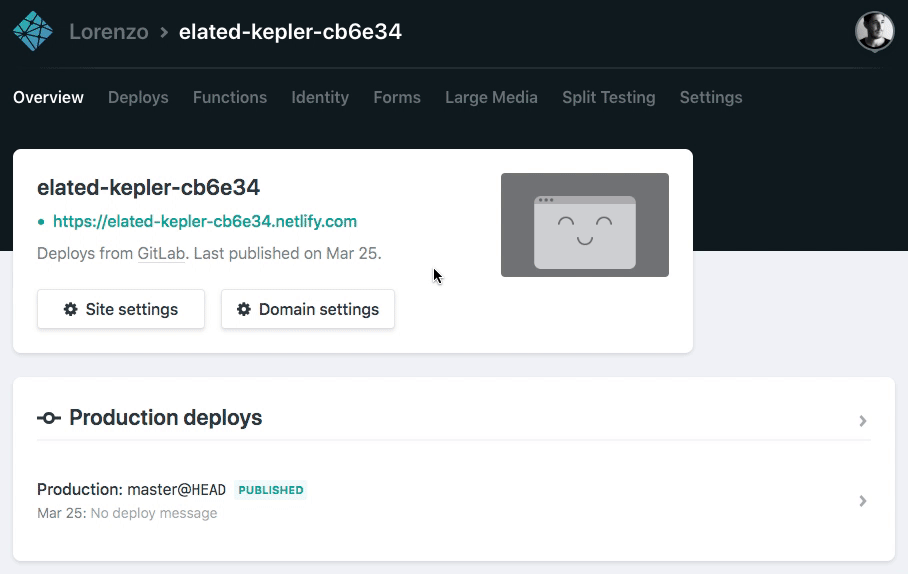This screenshot has width=908, height=574.
Task: Open the elated-kepler-cb6e34.netlify.com site URL
Action: (x=204, y=221)
